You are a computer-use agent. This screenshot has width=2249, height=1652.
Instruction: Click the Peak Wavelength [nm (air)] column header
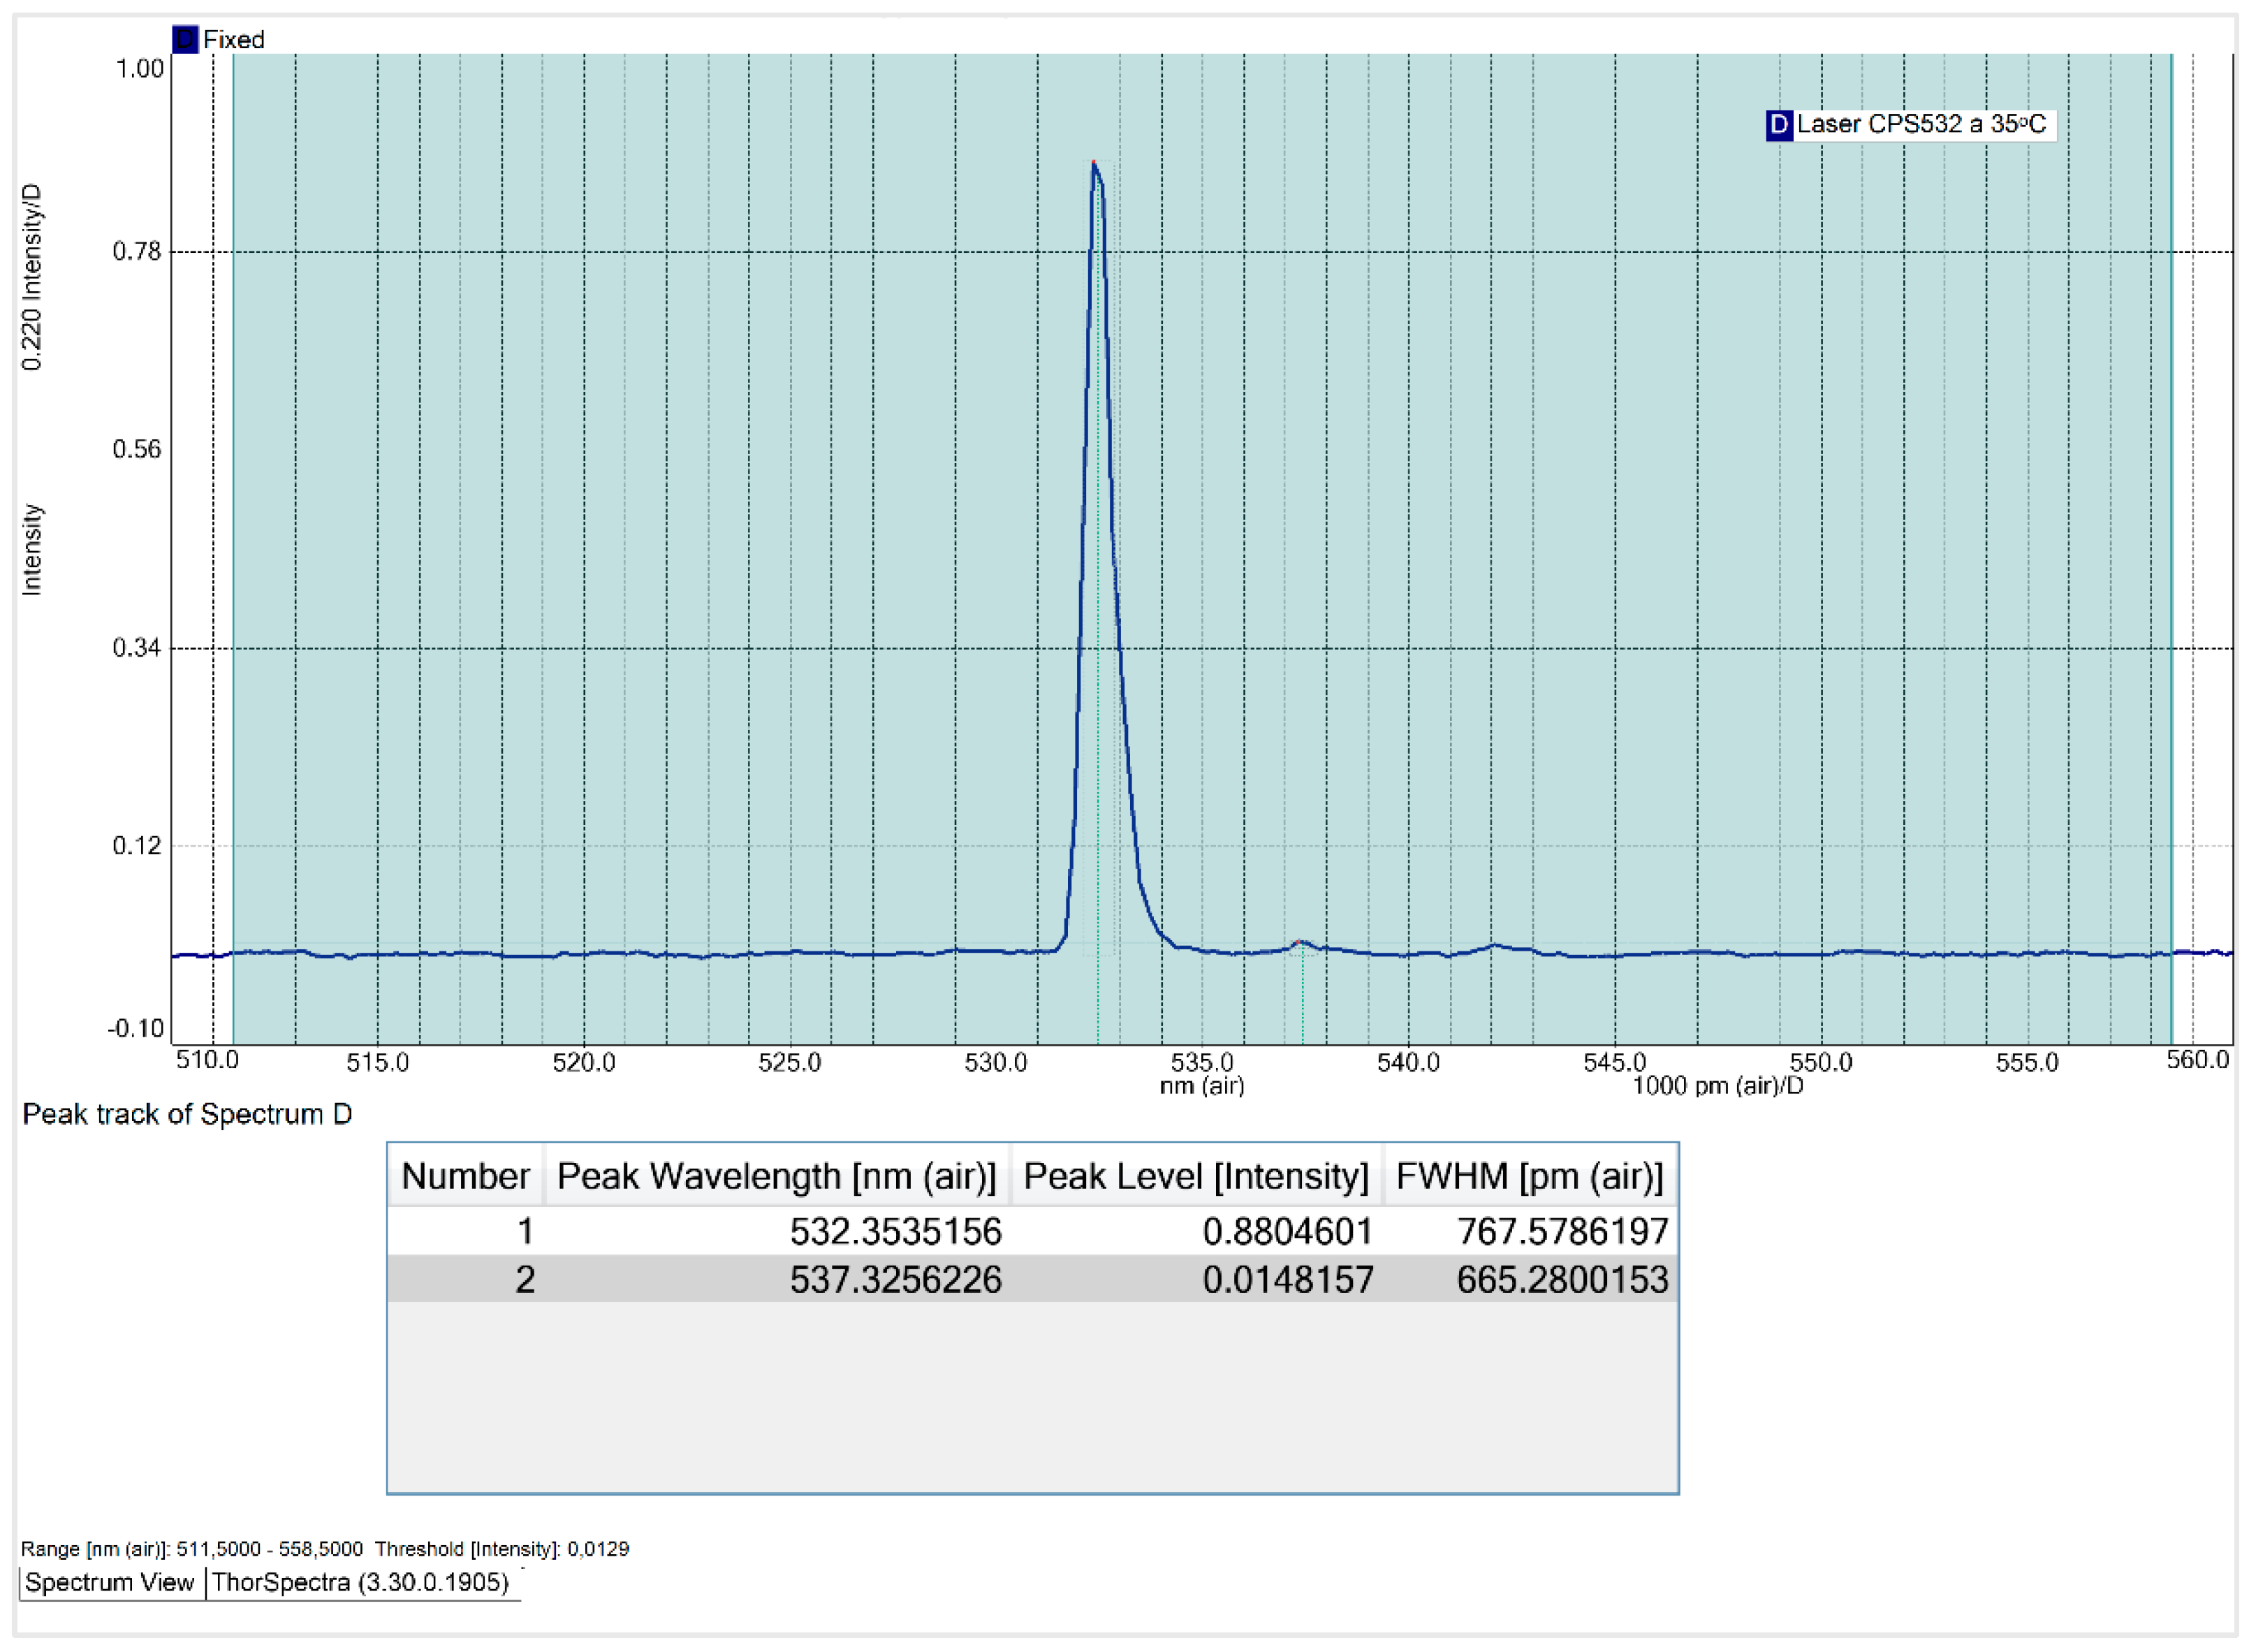(776, 1176)
